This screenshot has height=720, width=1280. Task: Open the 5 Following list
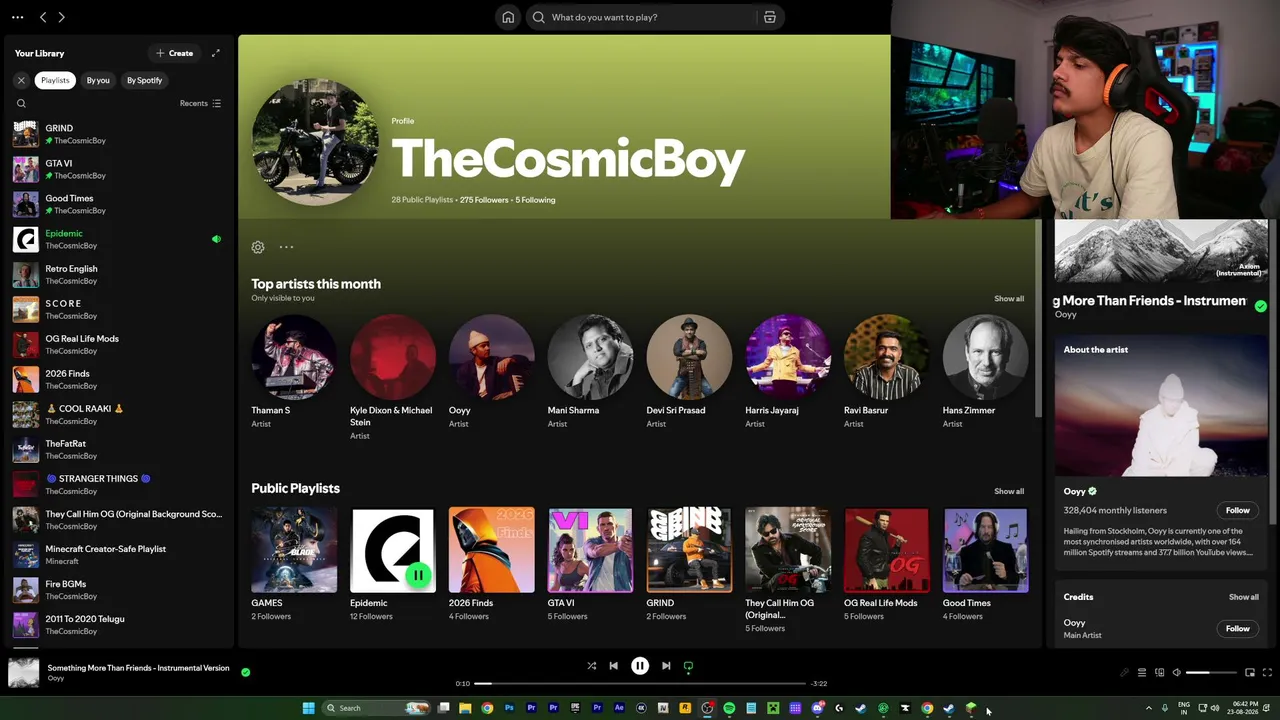(535, 200)
